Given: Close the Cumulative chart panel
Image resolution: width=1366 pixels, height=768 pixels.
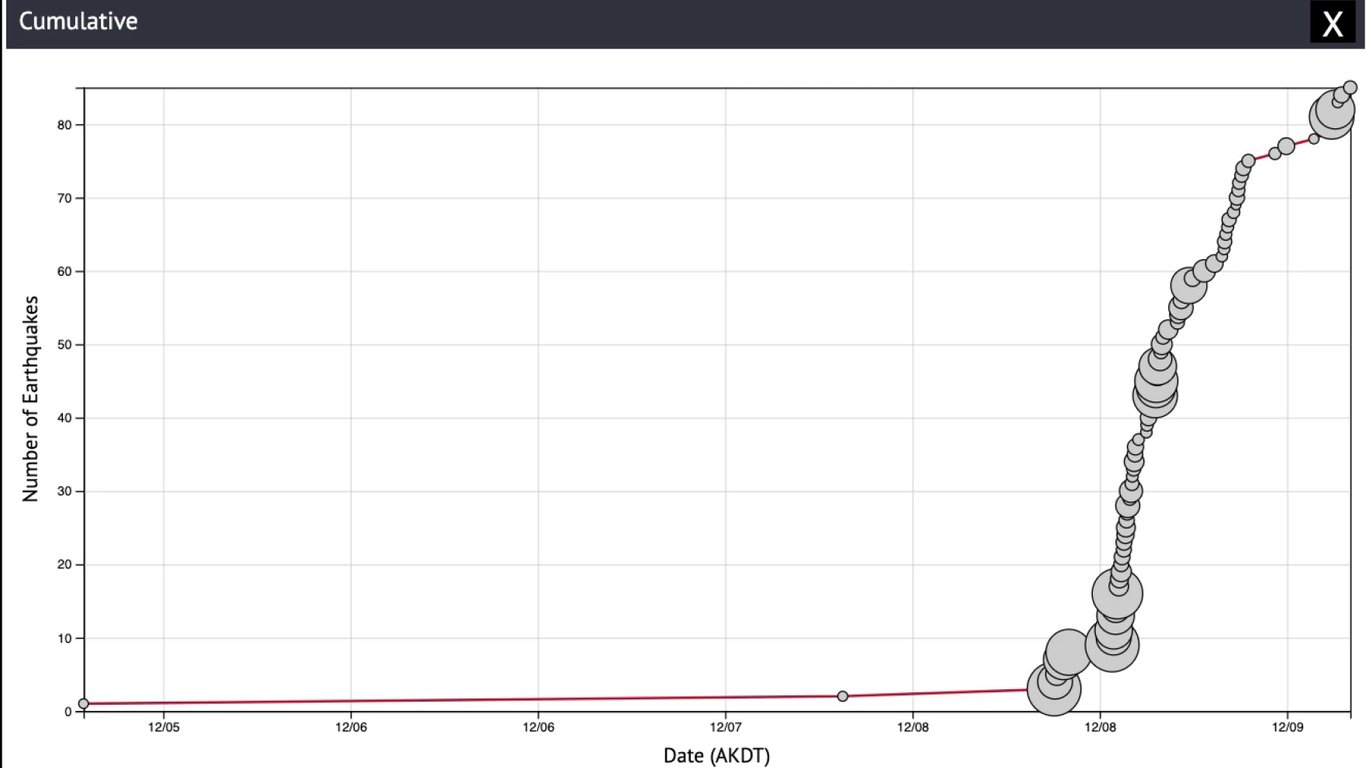Looking at the screenshot, I should tap(1332, 24).
